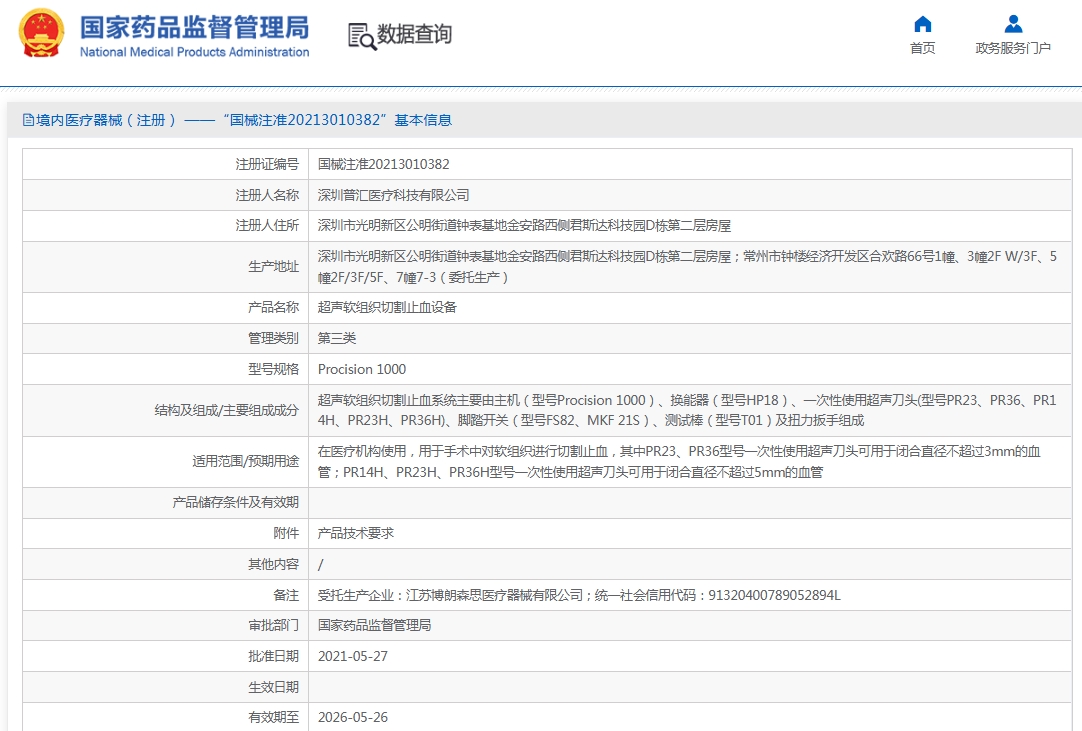Click the 生产地址 production address value
This screenshot has height=731, width=1082.
pos(687,266)
